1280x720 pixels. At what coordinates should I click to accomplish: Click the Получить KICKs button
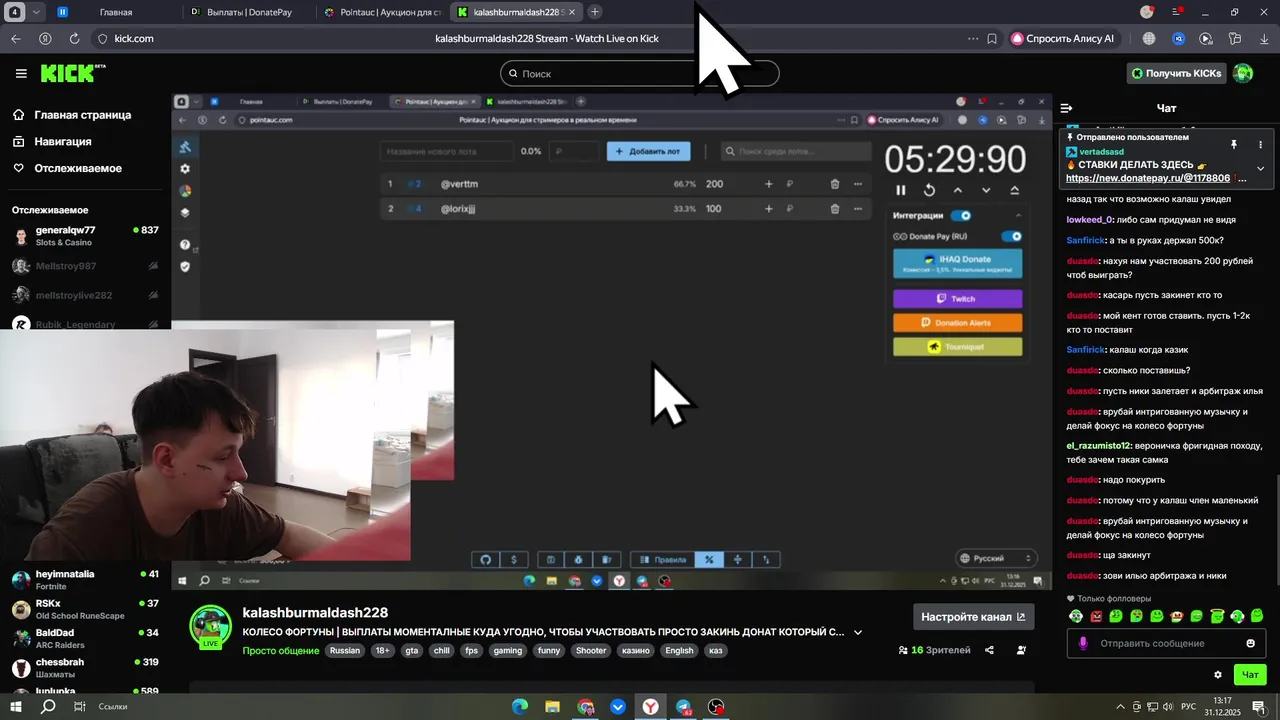[1177, 73]
